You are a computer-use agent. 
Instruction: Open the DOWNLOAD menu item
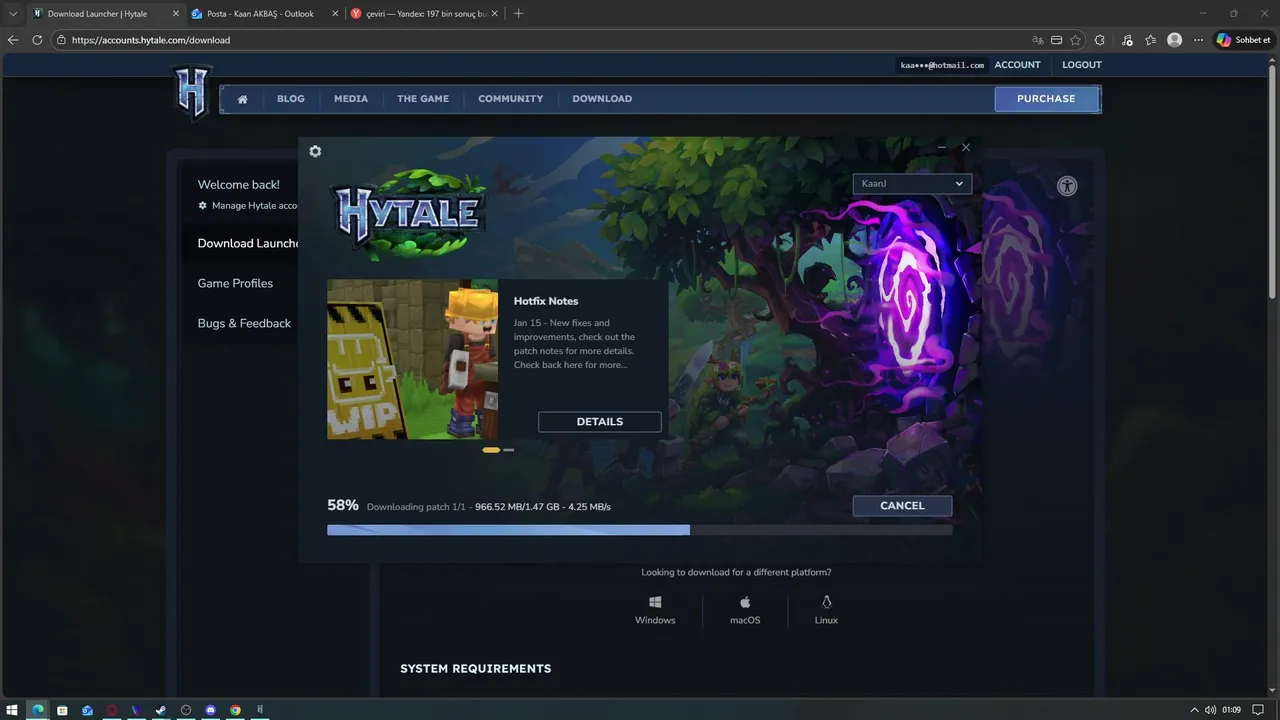tap(602, 99)
